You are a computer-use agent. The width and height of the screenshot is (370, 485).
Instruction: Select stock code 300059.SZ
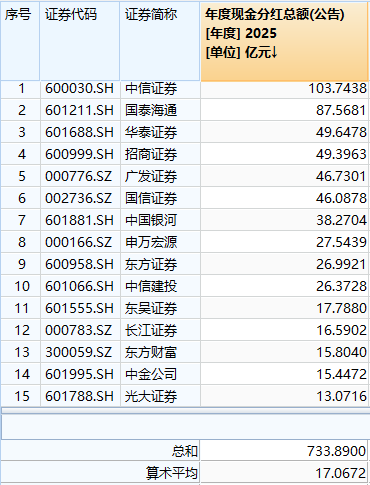tap(80, 352)
